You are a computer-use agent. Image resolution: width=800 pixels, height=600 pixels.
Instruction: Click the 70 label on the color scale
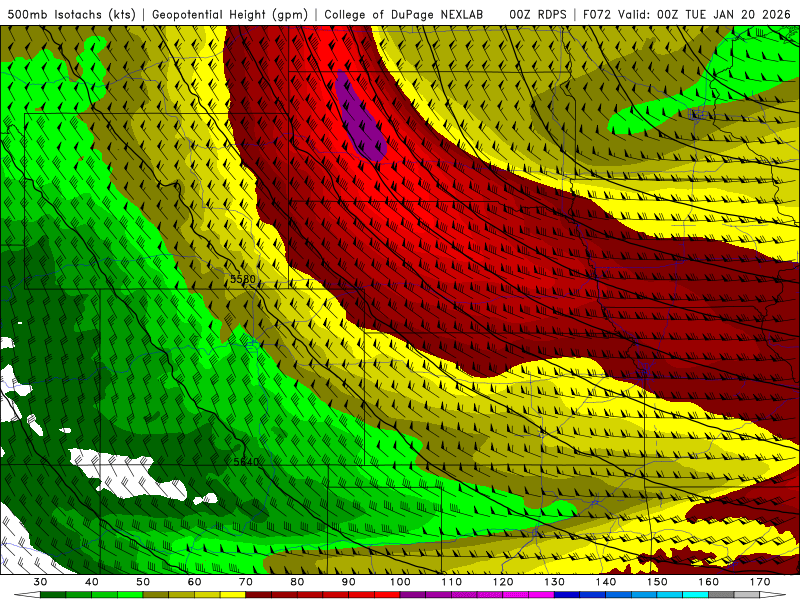coord(246,582)
